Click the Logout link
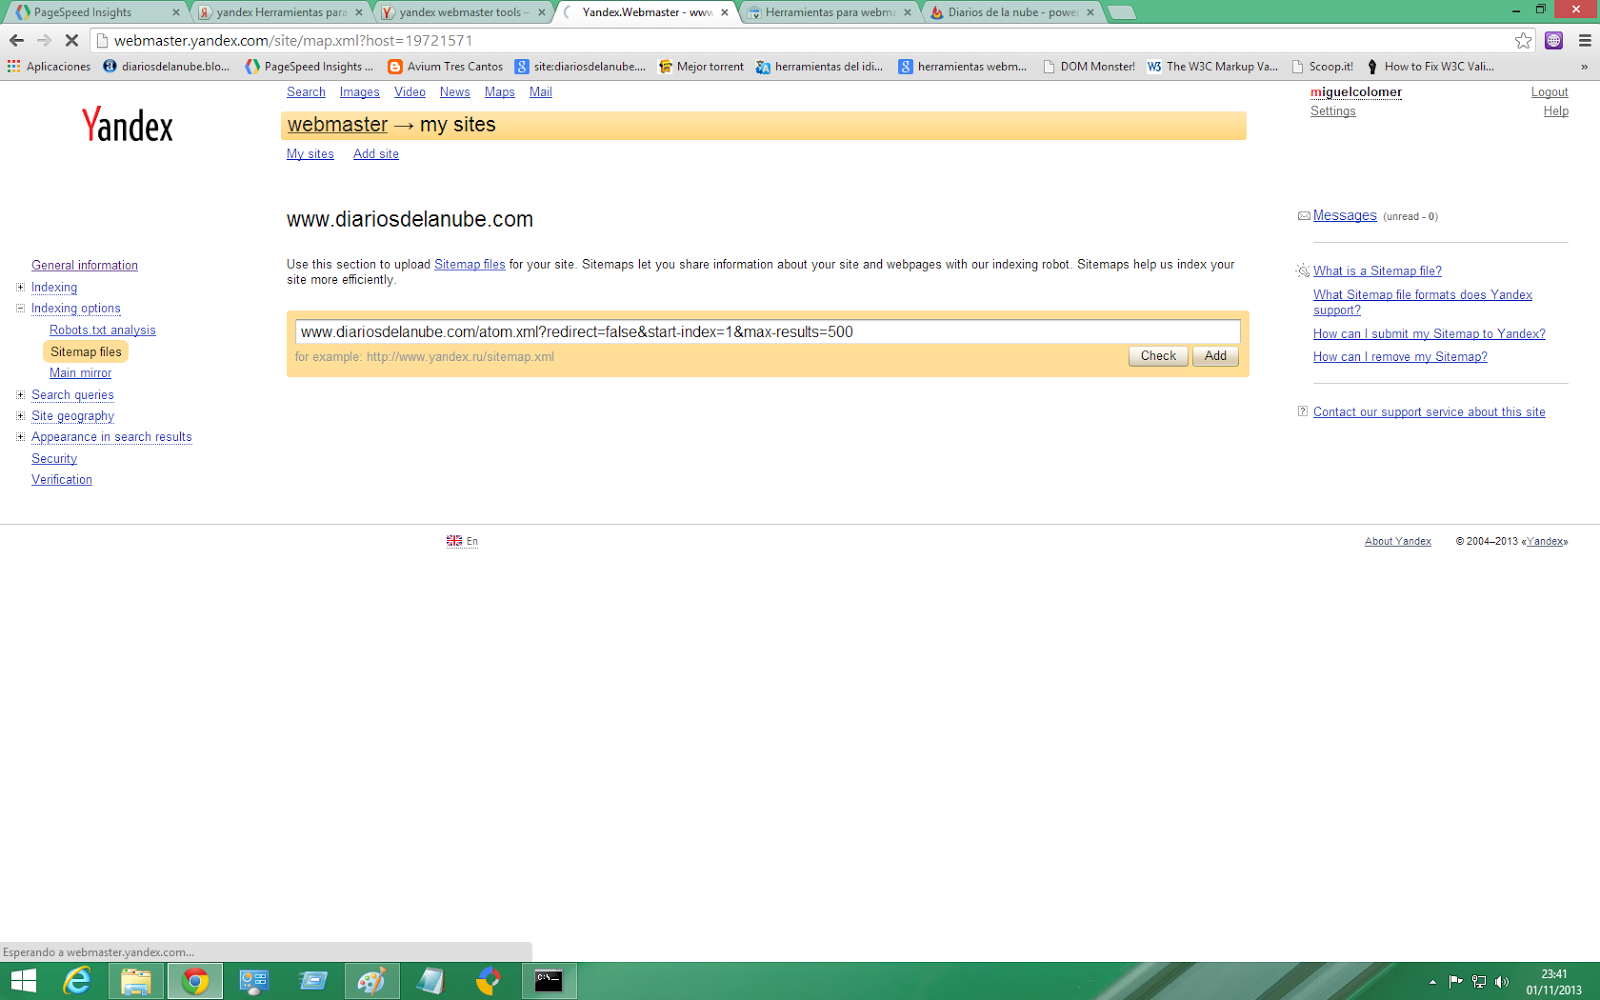The height and width of the screenshot is (1000, 1600). (1549, 92)
